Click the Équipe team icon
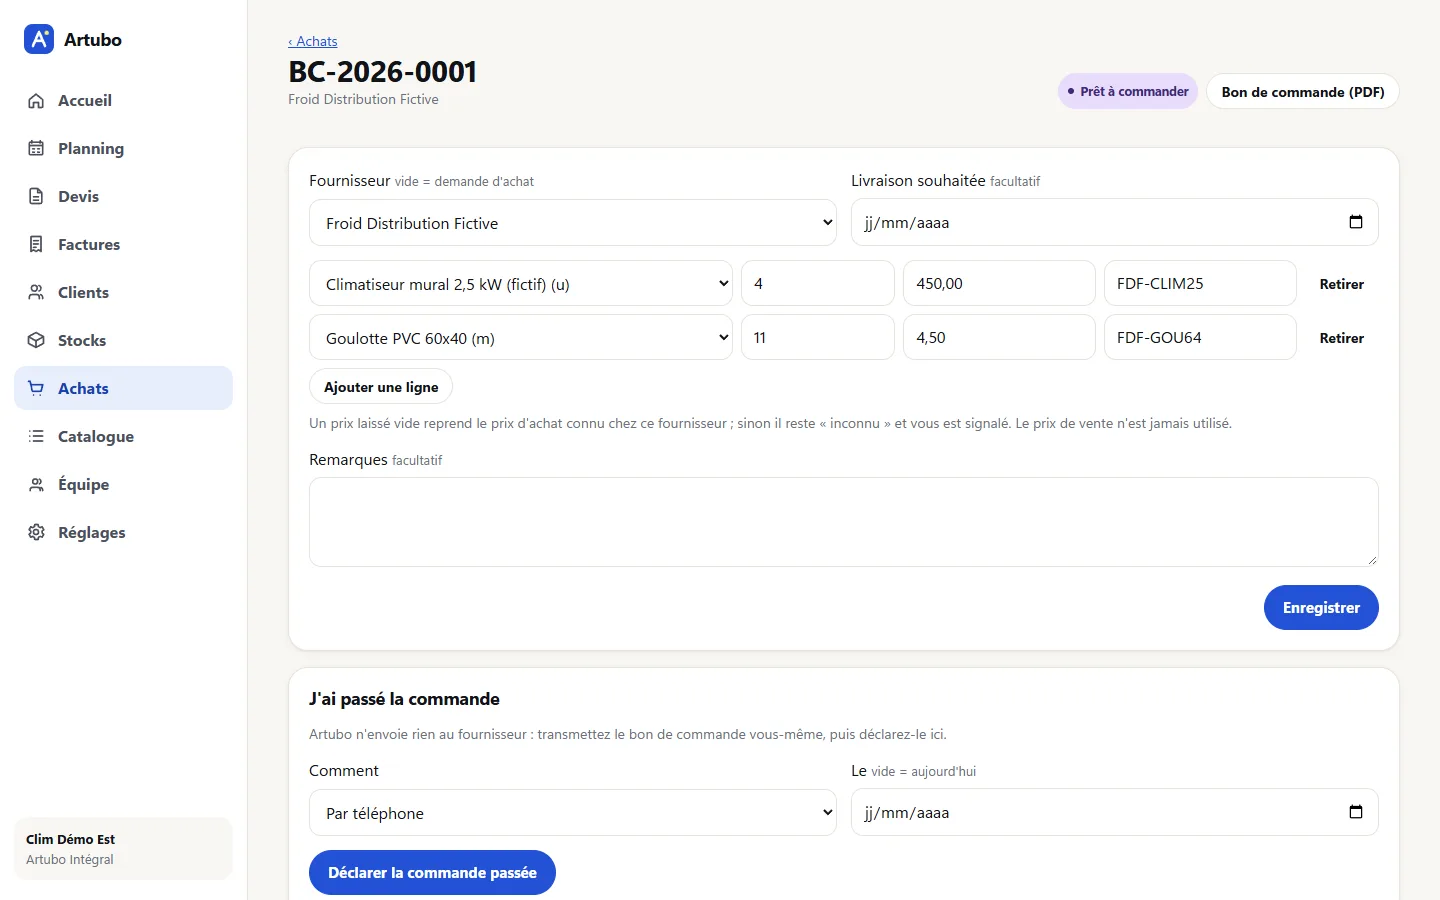Image resolution: width=1440 pixels, height=900 pixels. click(x=36, y=485)
